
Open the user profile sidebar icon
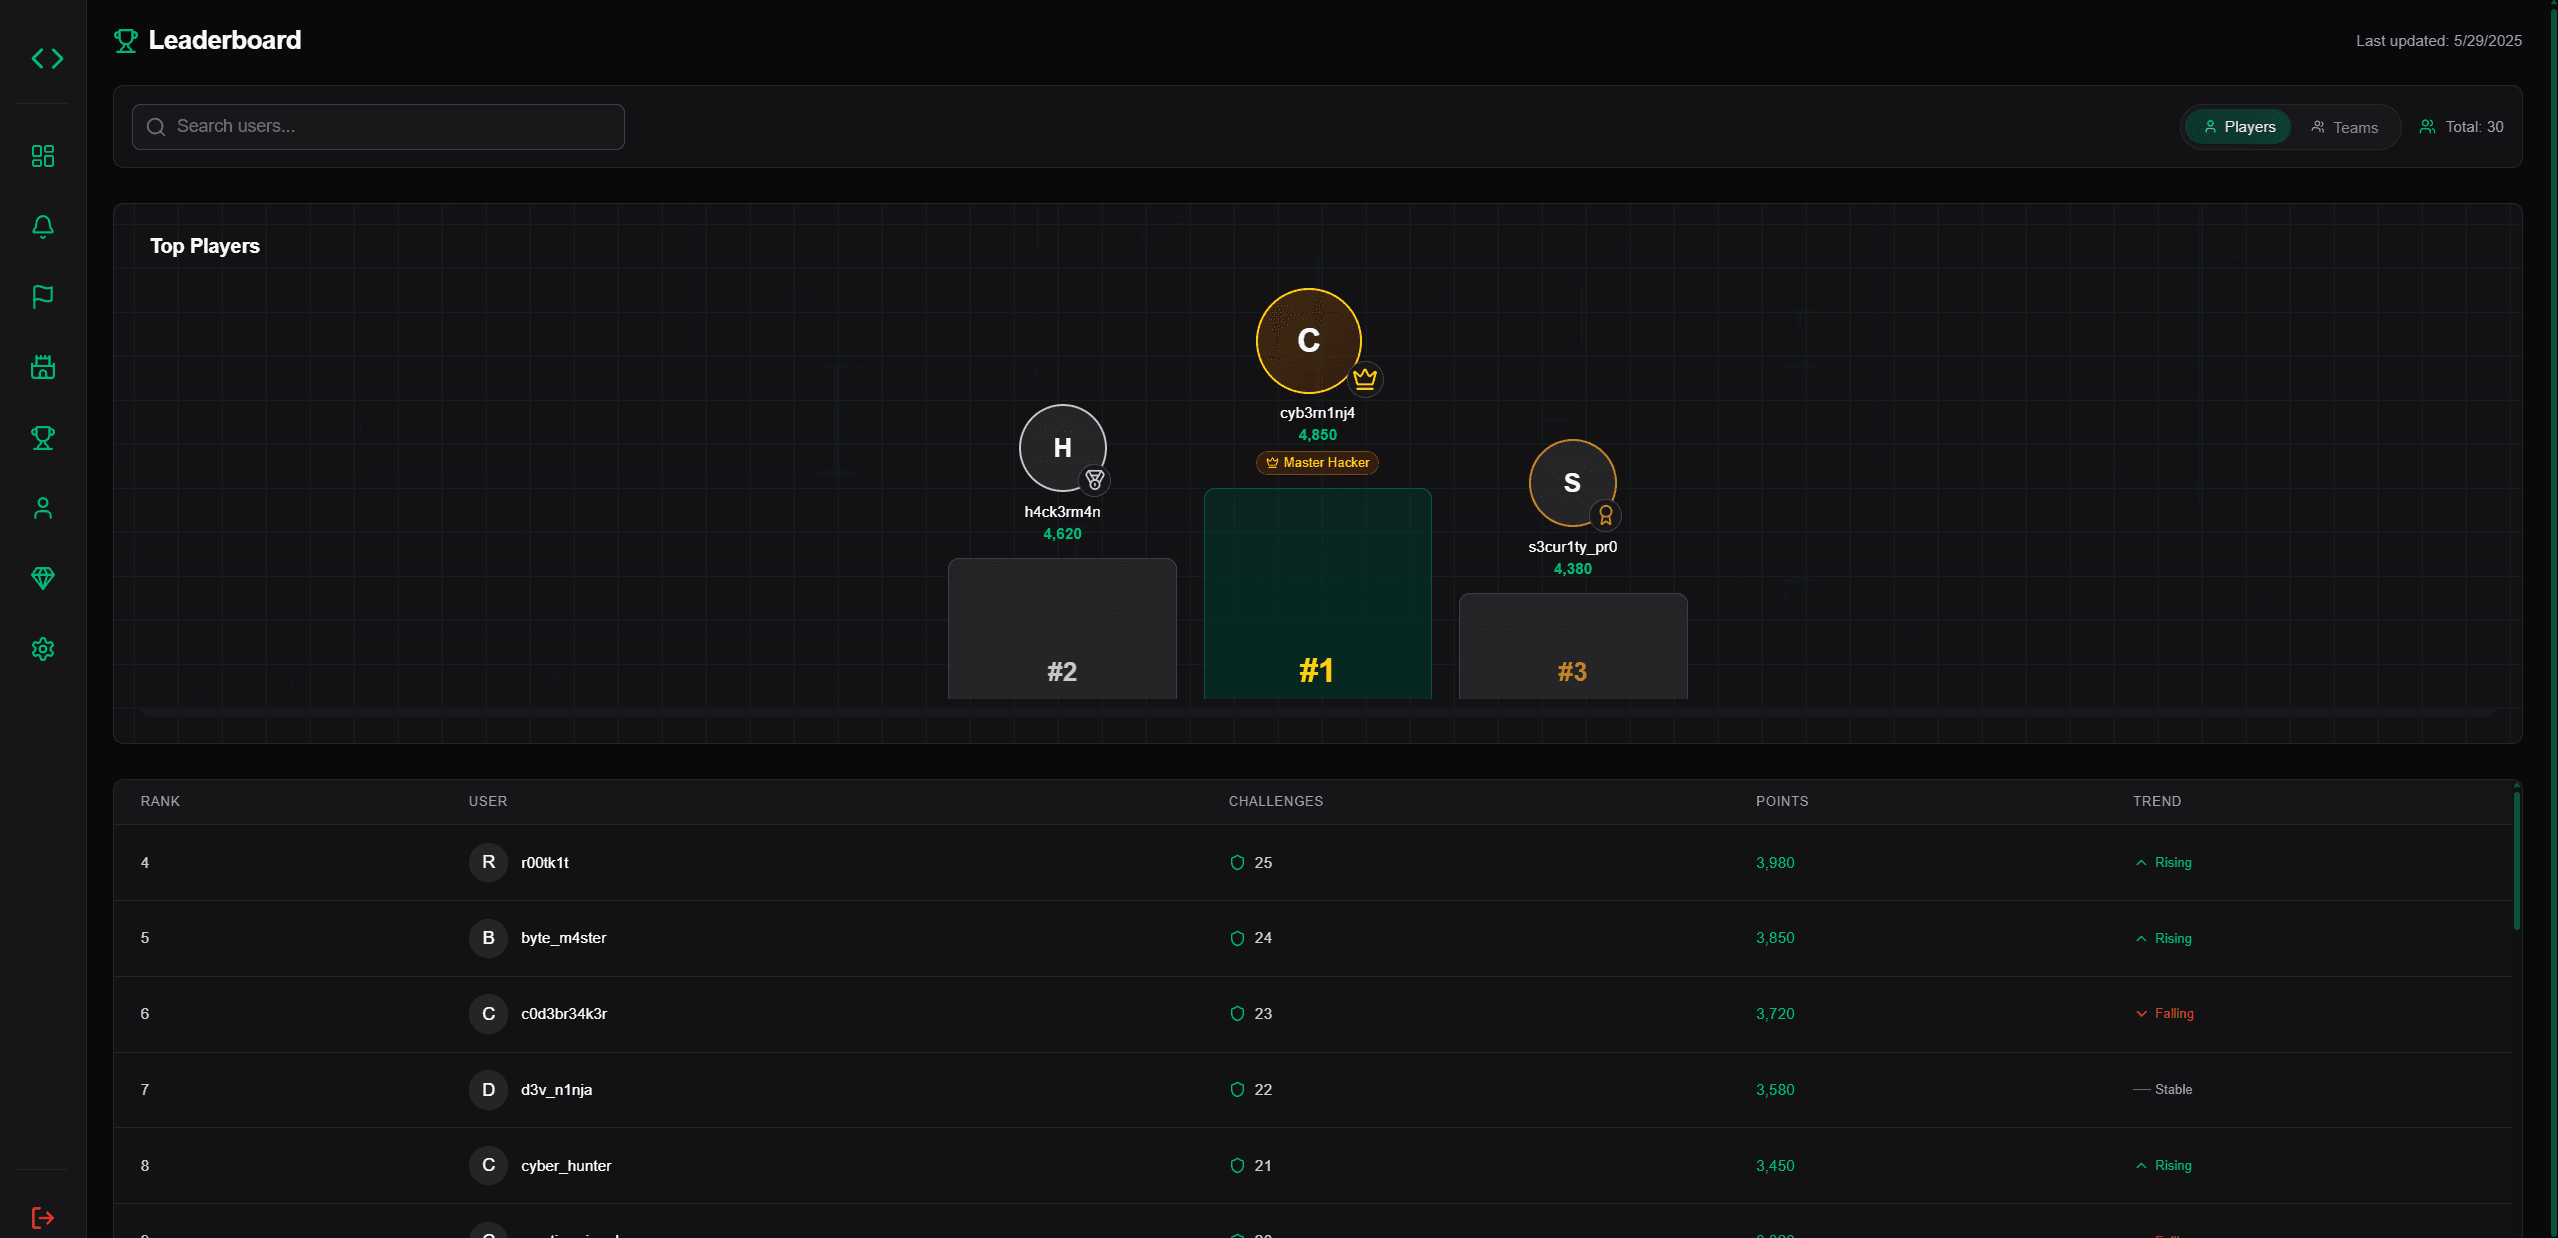[43, 508]
